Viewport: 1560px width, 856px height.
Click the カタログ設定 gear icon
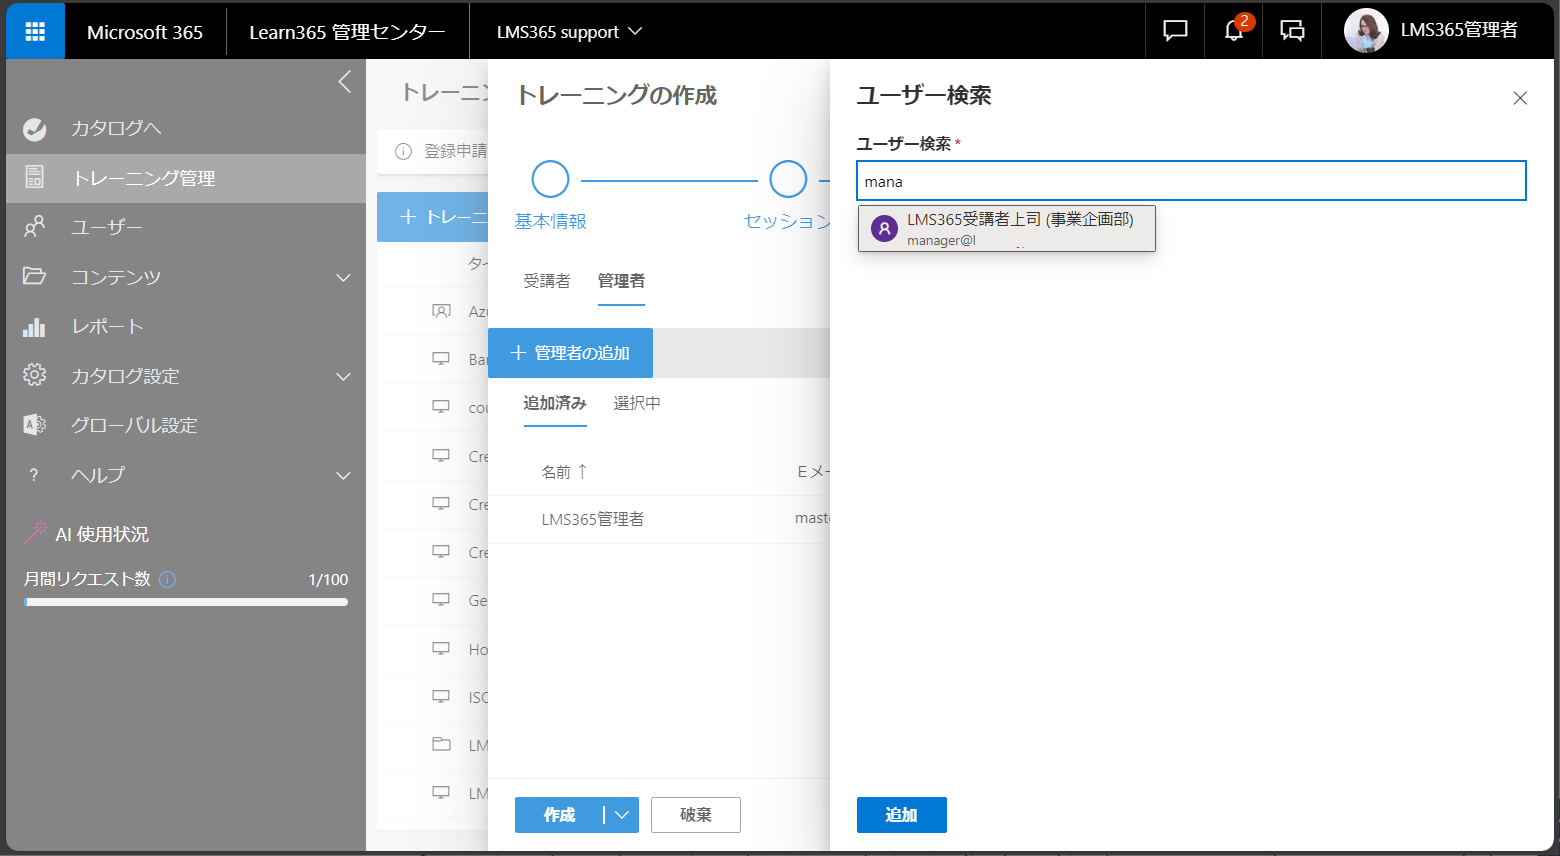point(35,375)
